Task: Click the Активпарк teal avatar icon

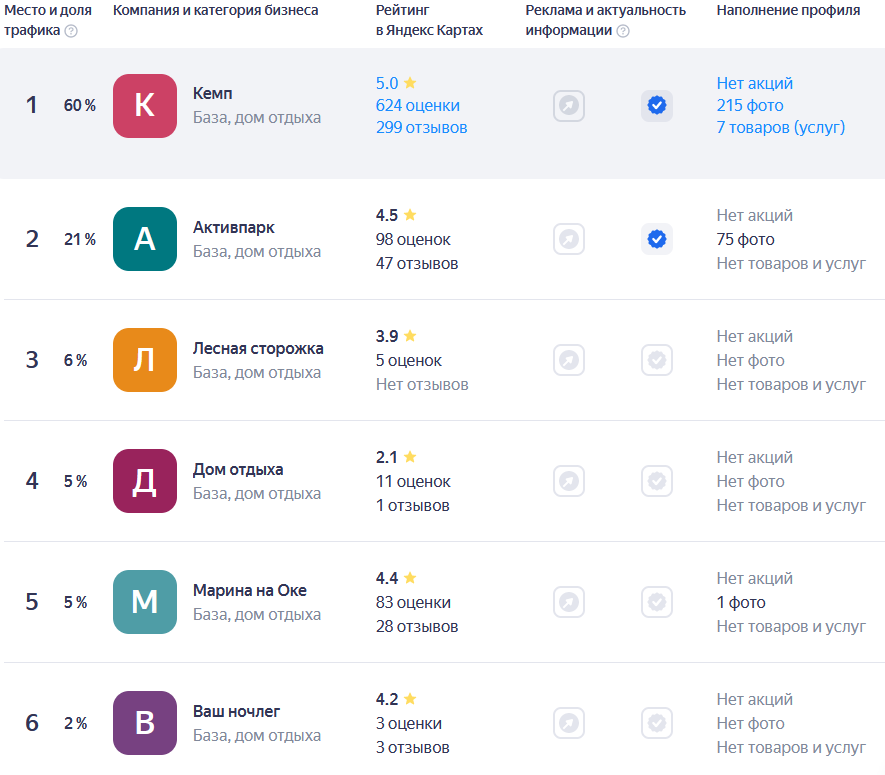Action: [x=145, y=239]
